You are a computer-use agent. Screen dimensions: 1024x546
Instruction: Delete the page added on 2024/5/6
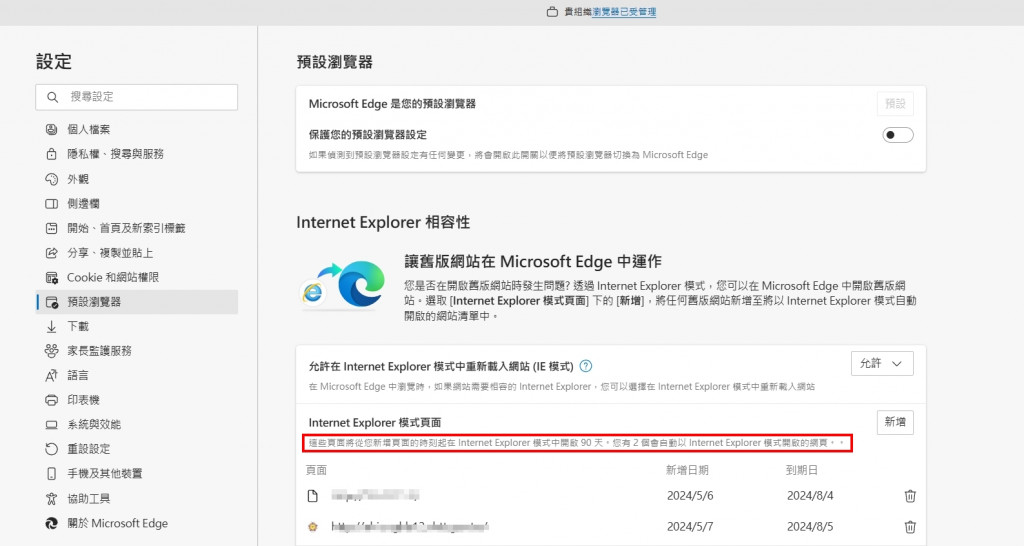tap(910, 496)
